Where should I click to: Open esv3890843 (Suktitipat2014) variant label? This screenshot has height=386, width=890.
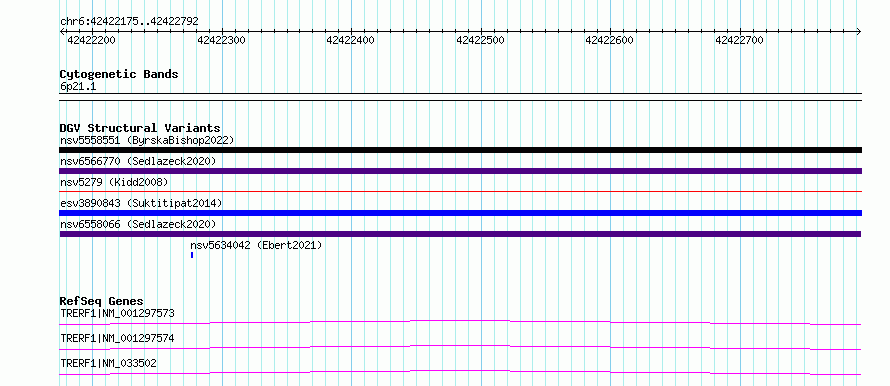point(141,203)
